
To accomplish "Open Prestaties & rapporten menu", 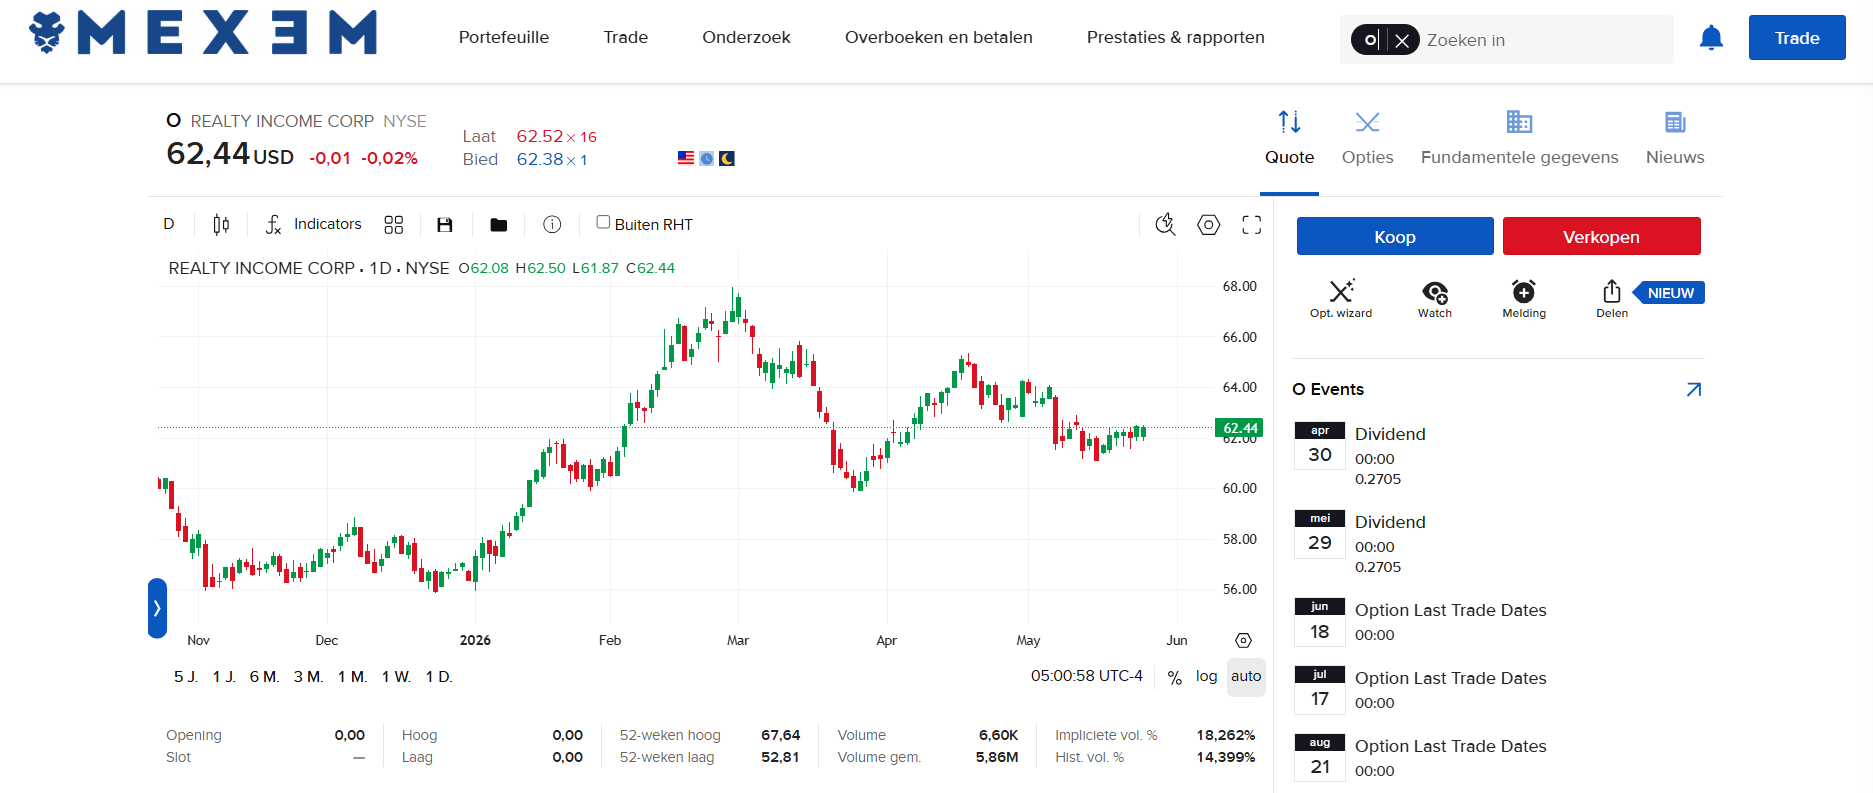I will (x=1176, y=37).
